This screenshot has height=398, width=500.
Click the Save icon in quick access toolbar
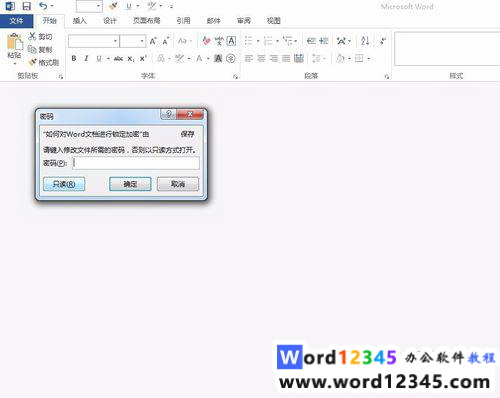pos(26,6)
